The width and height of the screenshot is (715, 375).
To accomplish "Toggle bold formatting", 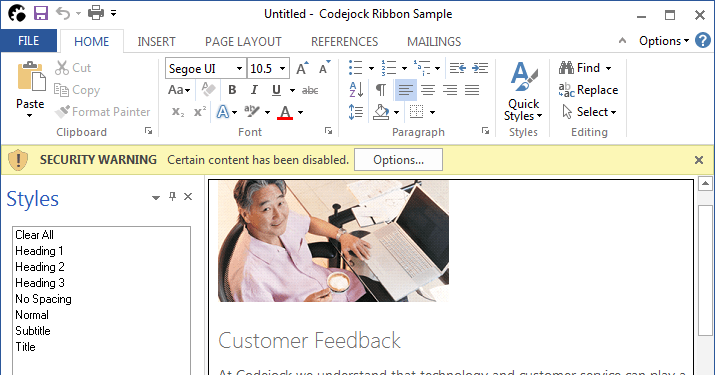I will [x=232, y=90].
